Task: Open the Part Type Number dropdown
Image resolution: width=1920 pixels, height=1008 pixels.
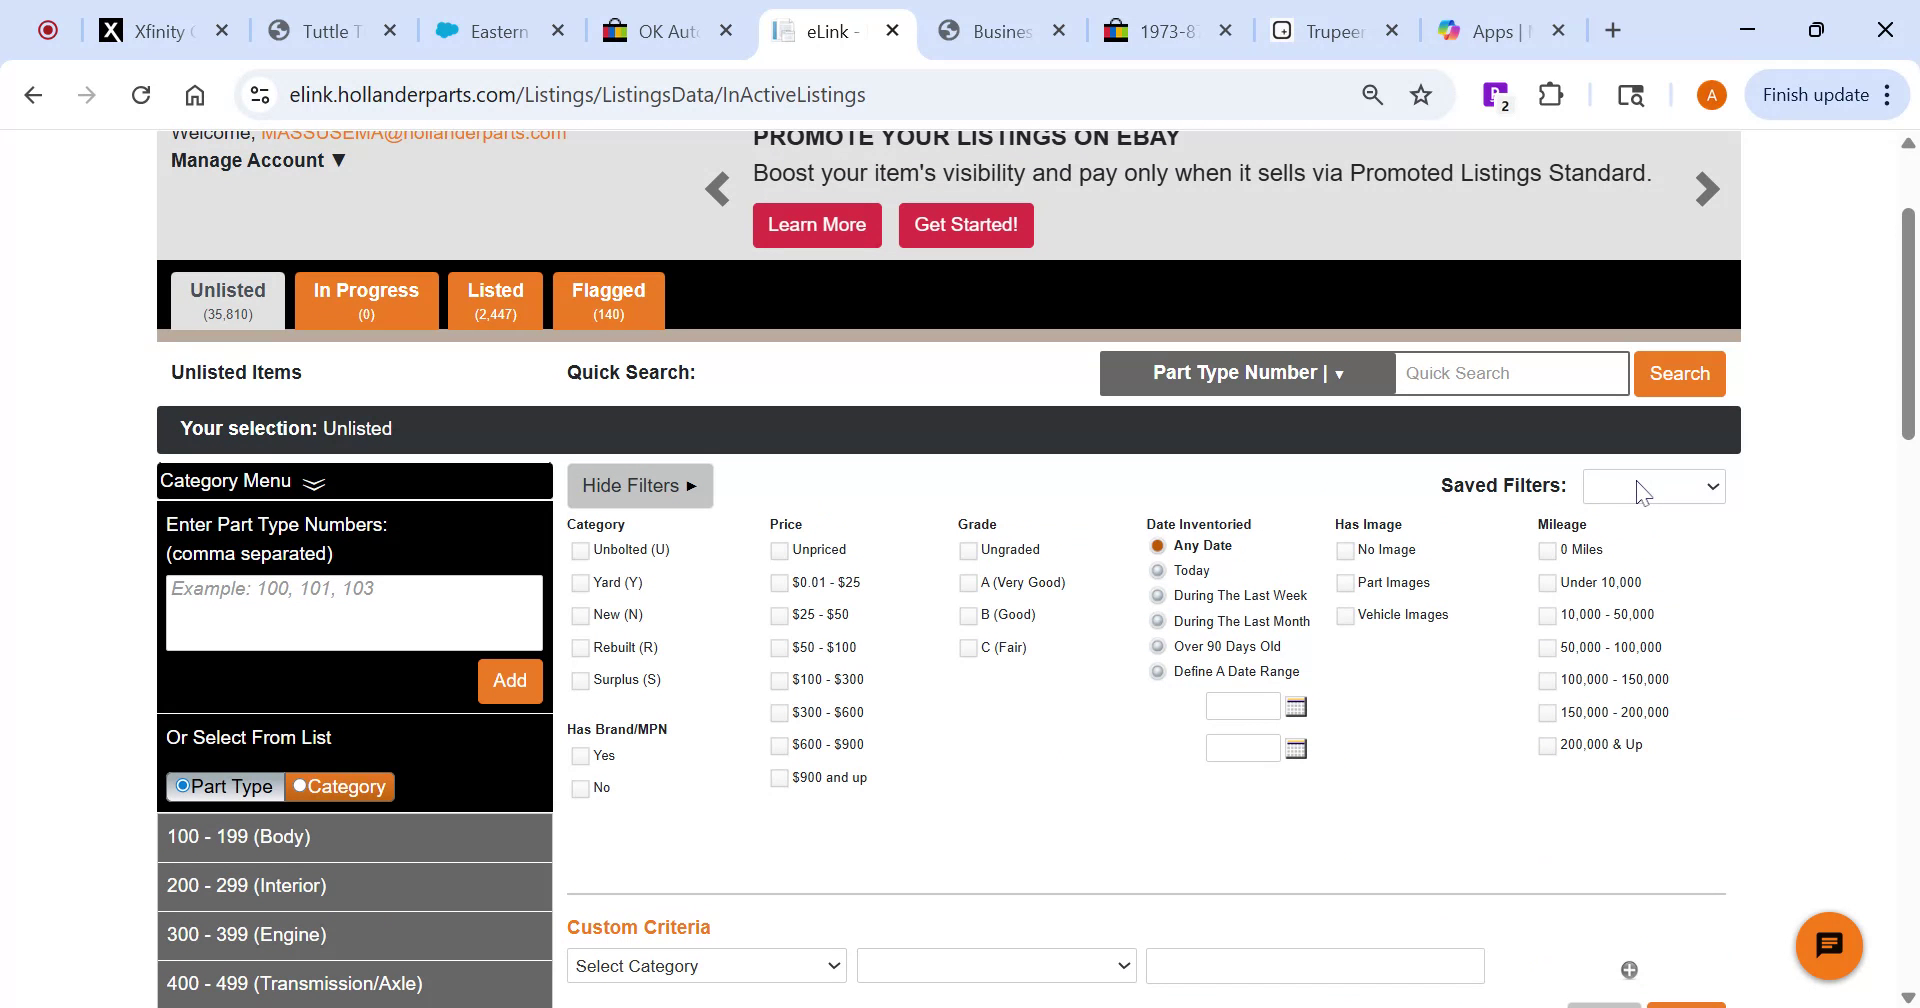Action: 1246,372
